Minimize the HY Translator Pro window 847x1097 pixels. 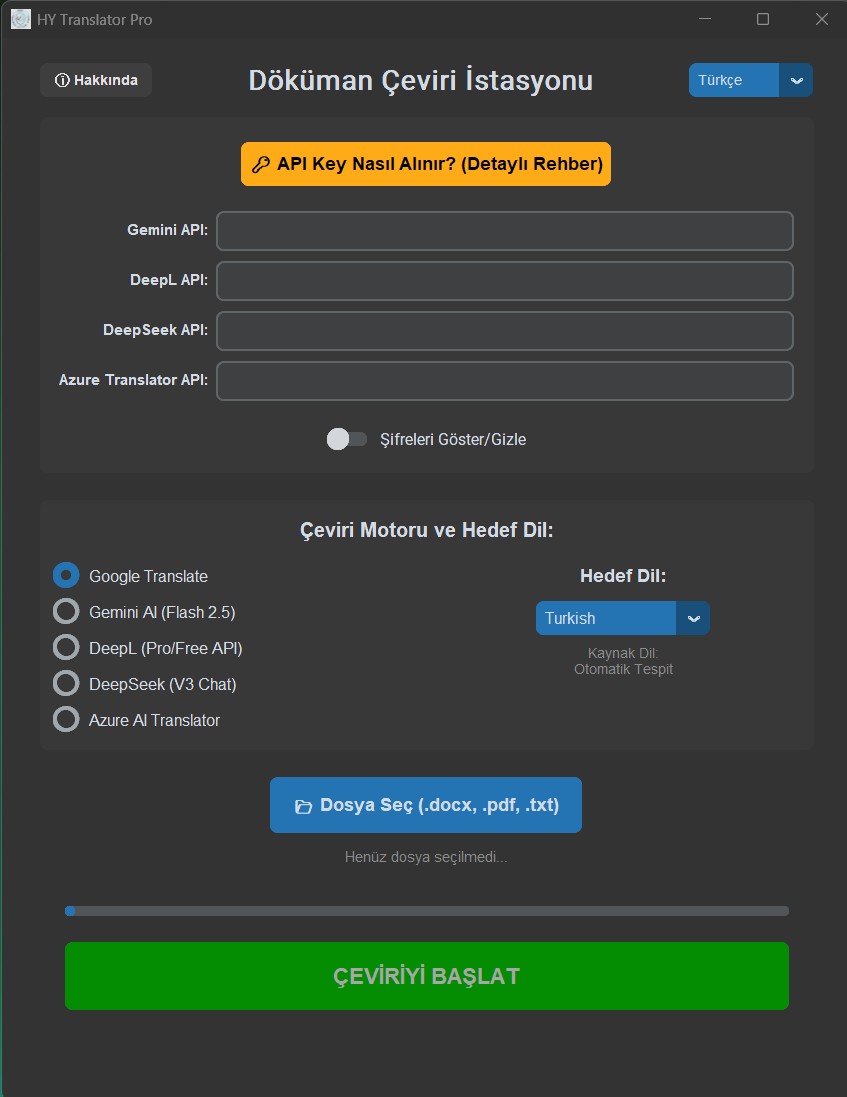pos(705,20)
